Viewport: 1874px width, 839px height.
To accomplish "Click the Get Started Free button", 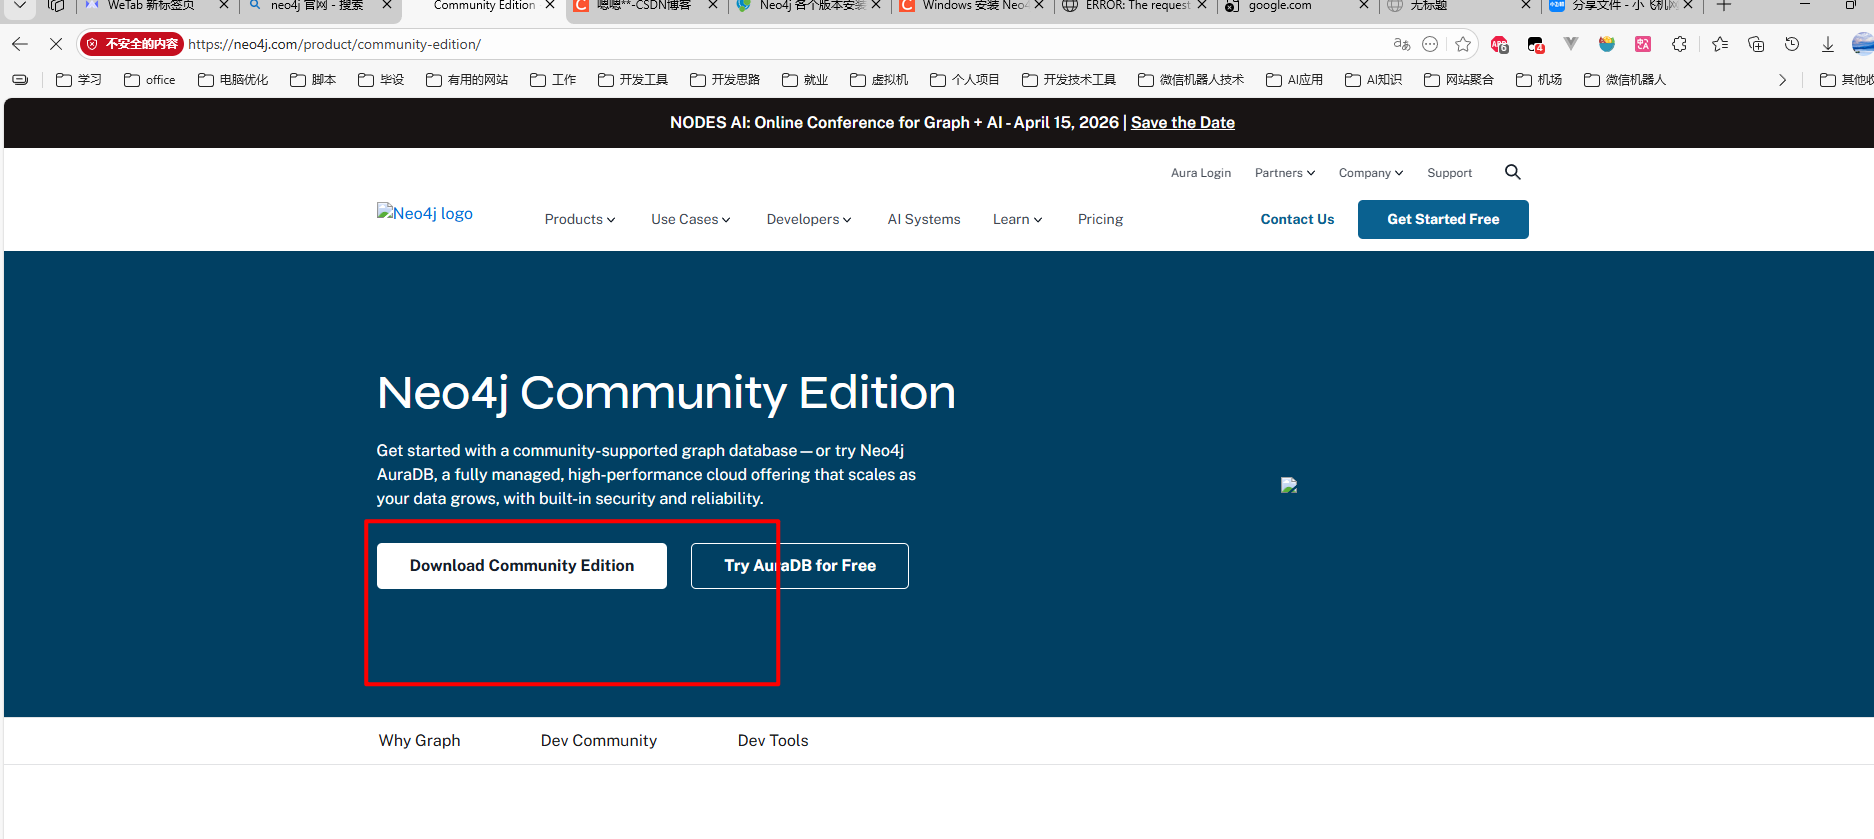I will [x=1443, y=219].
